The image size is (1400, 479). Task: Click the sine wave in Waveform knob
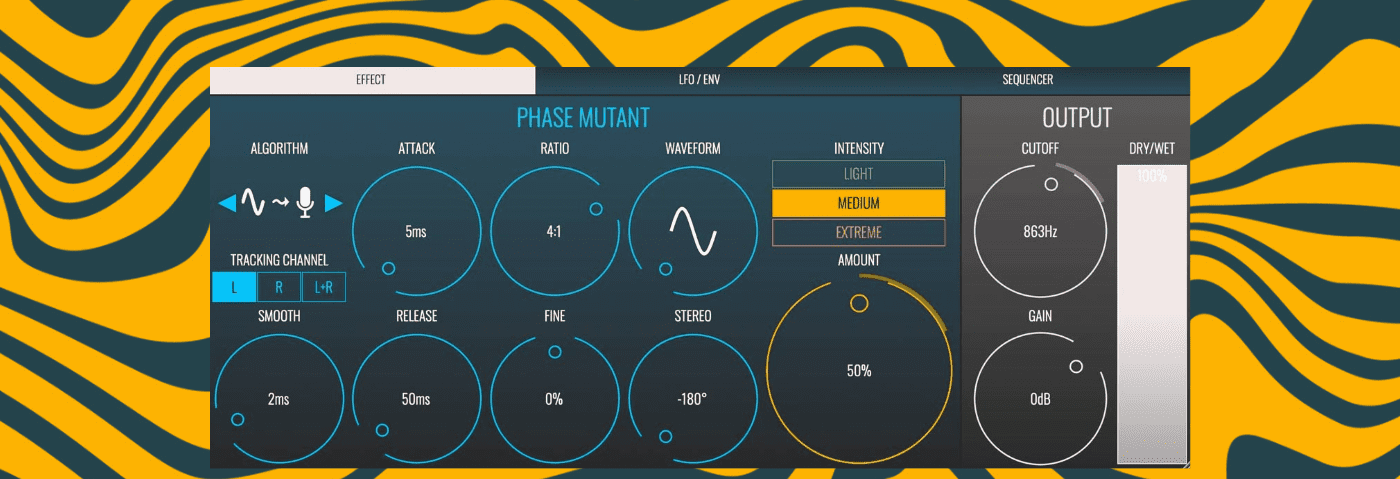[x=693, y=232]
